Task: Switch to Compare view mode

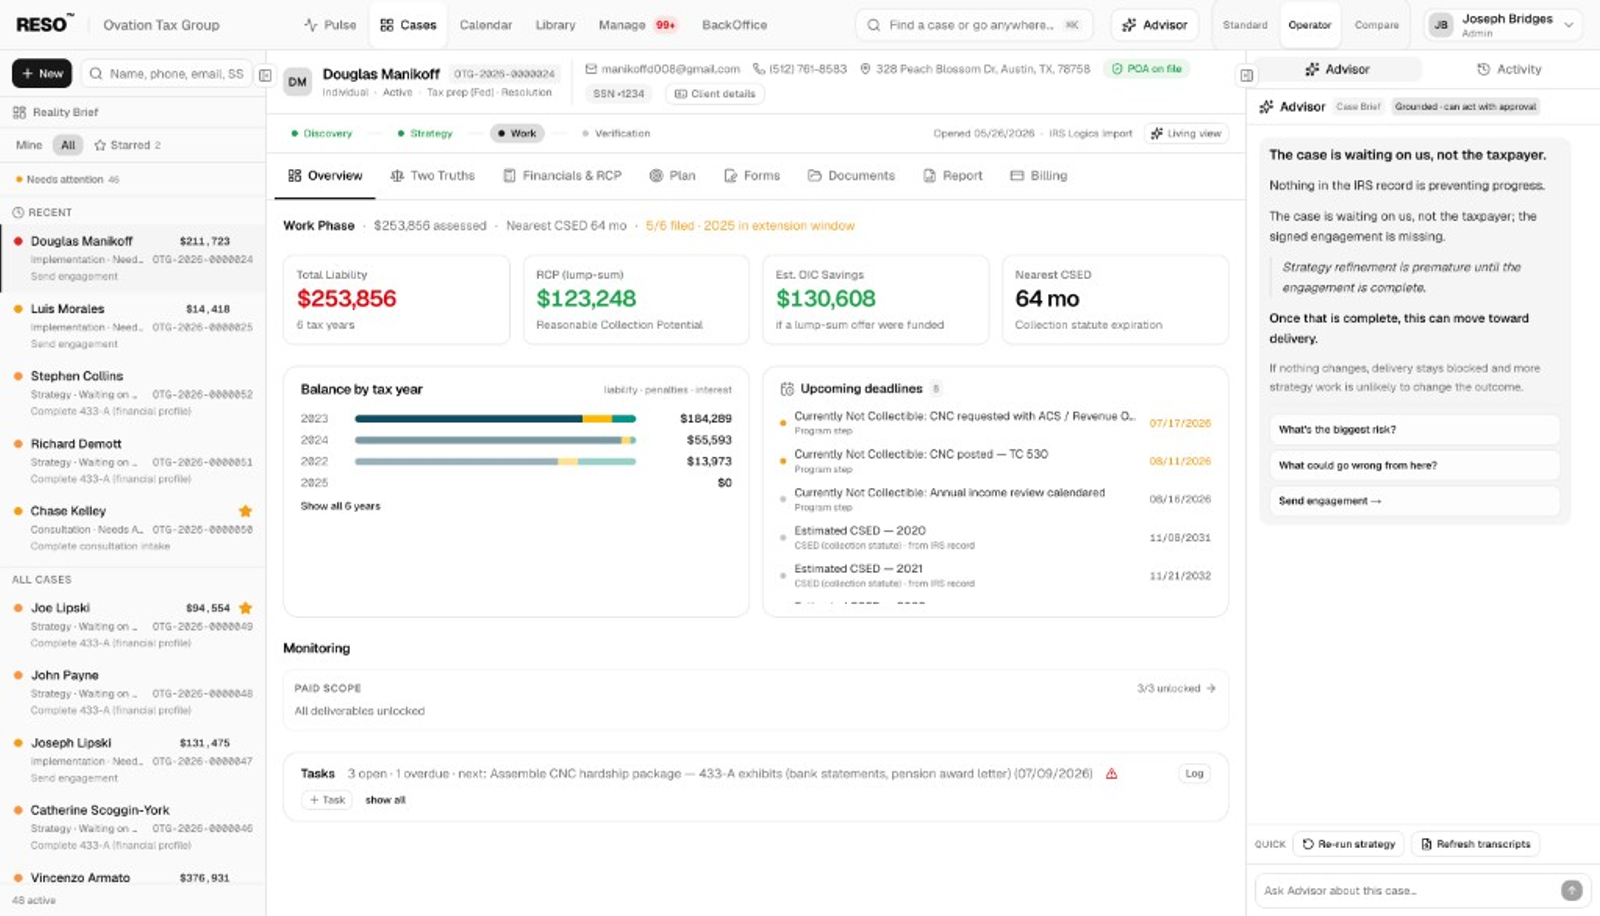Action: point(1377,25)
